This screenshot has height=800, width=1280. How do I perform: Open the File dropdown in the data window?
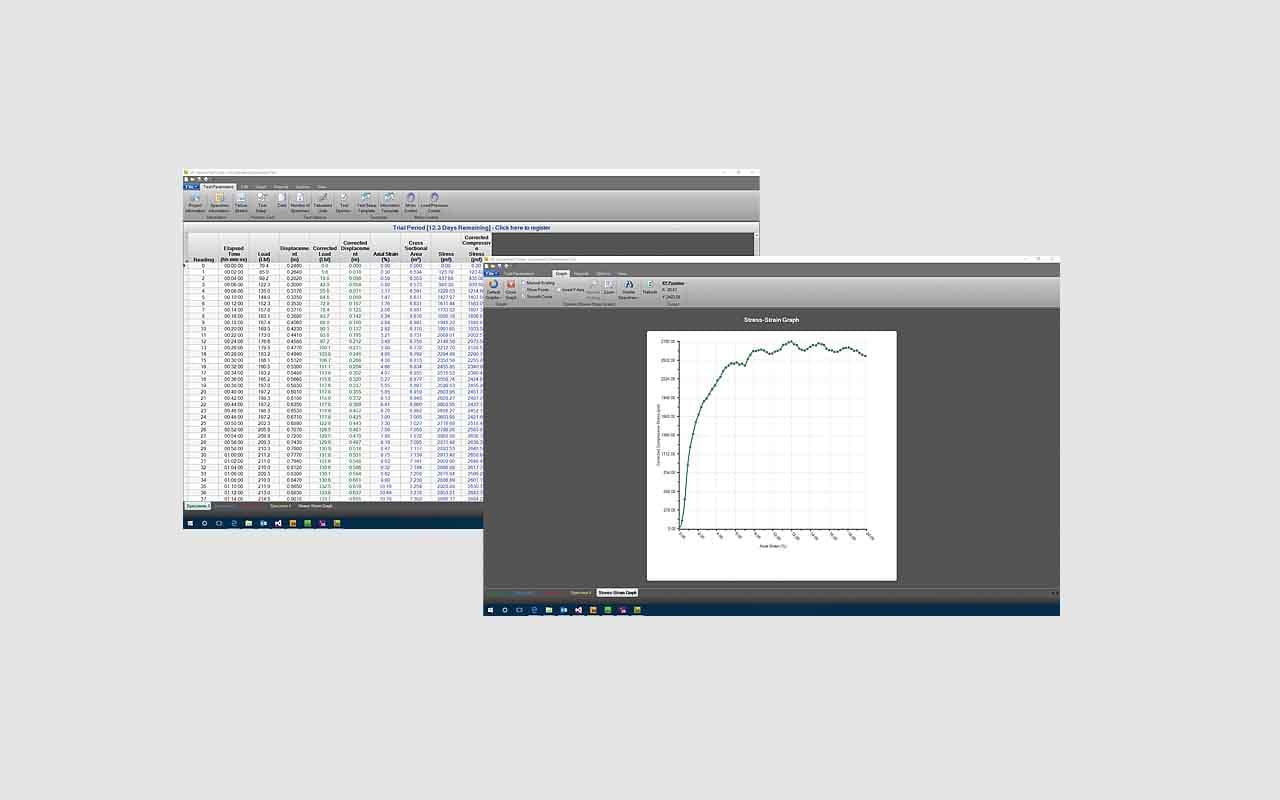pos(191,187)
